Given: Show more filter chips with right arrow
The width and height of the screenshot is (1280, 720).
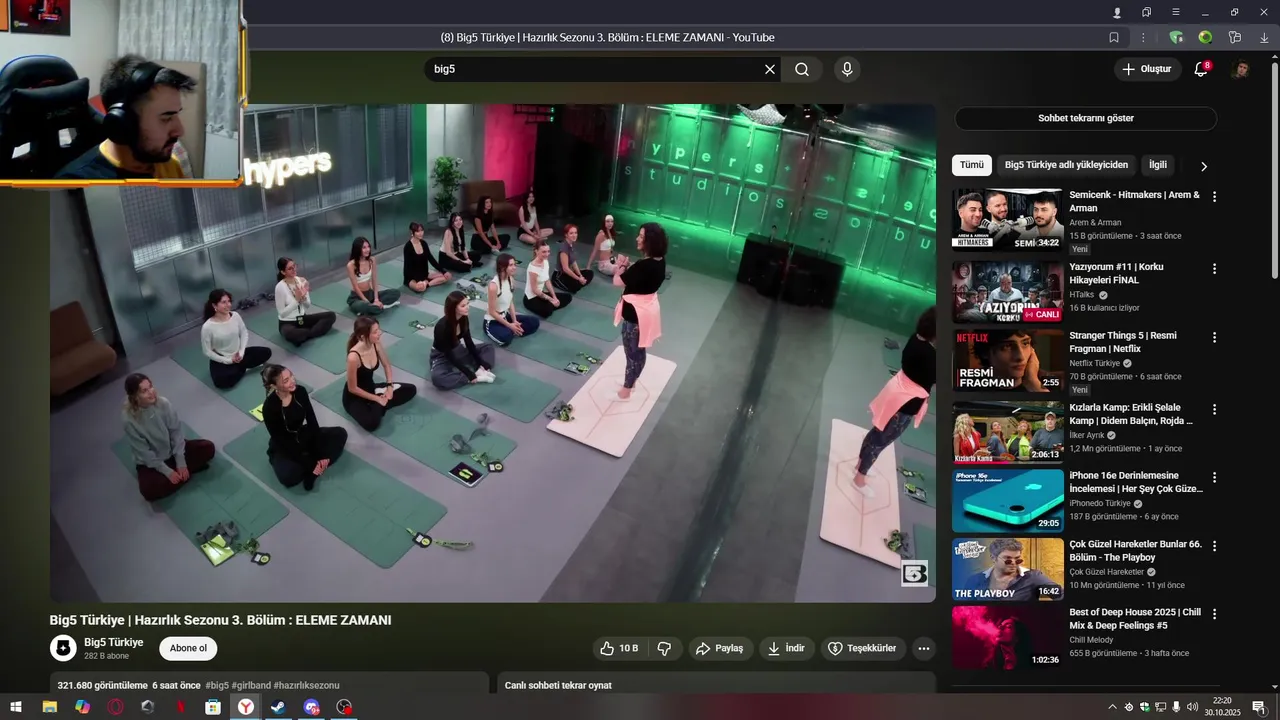Looking at the screenshot, I should tap(1204, 166).
